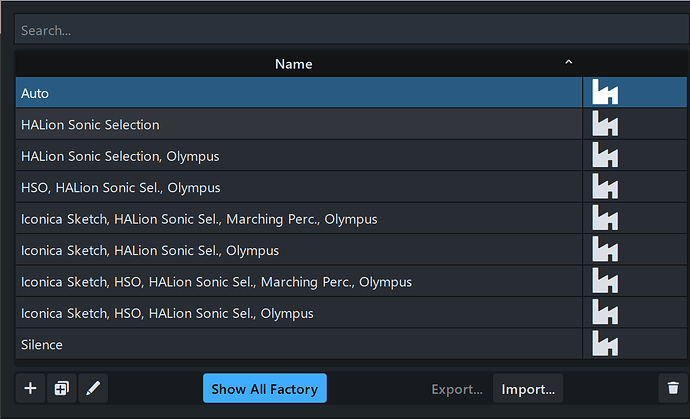Viewport: 690px width, 419px height.
Task: Click factory icon beside HALion Sonic Selection
Action: click(x=605, y=125)
